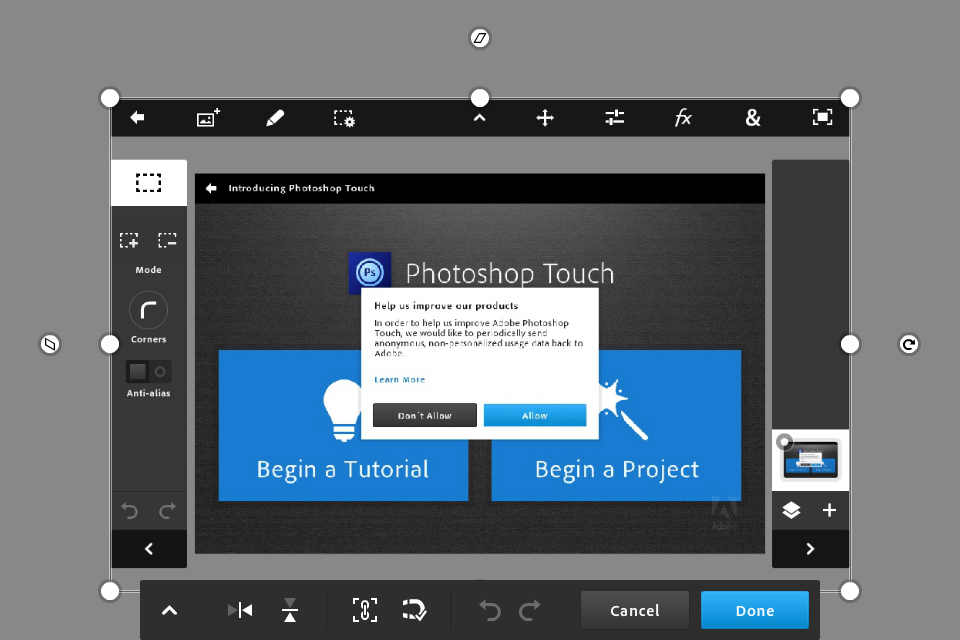Tap the rotate-and-confirm icon in the transform bar

pyautogui.click(x=414, y=610)
